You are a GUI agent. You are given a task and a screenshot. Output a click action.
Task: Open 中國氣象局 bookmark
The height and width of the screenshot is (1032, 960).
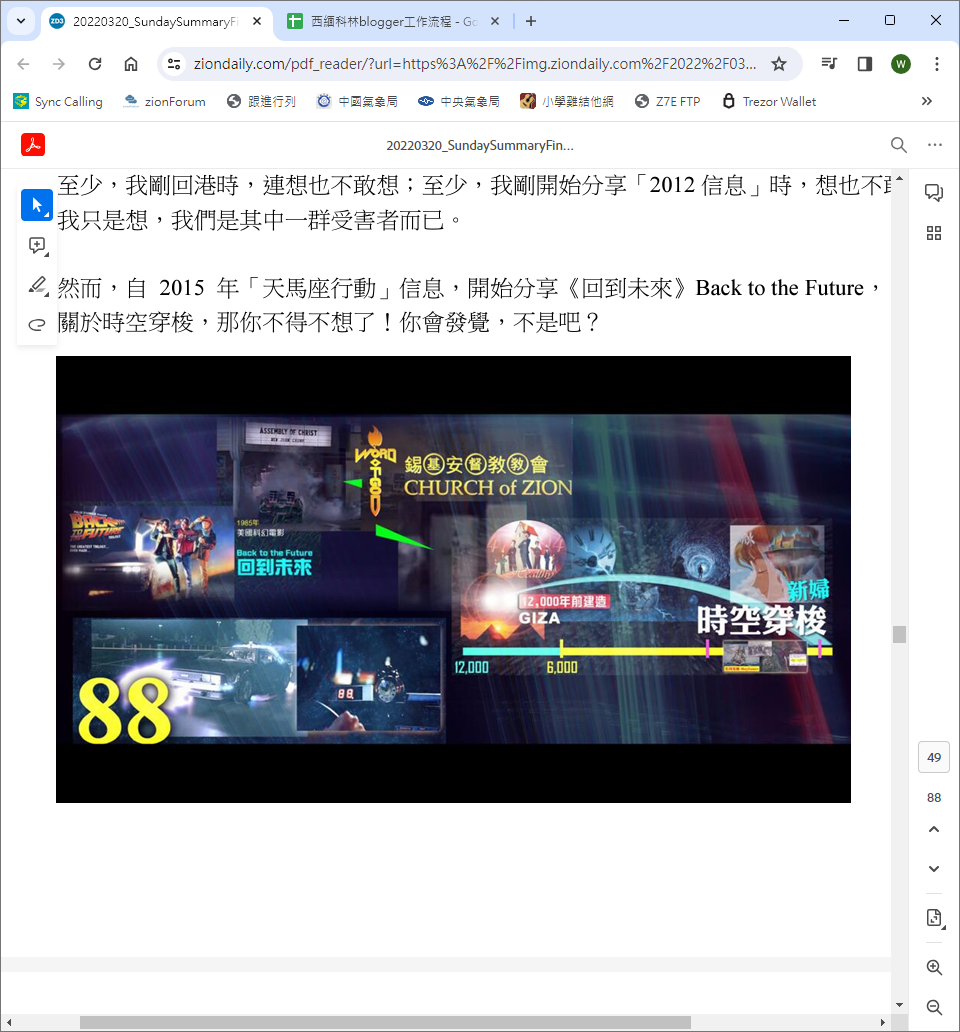(x=357, y=101)
